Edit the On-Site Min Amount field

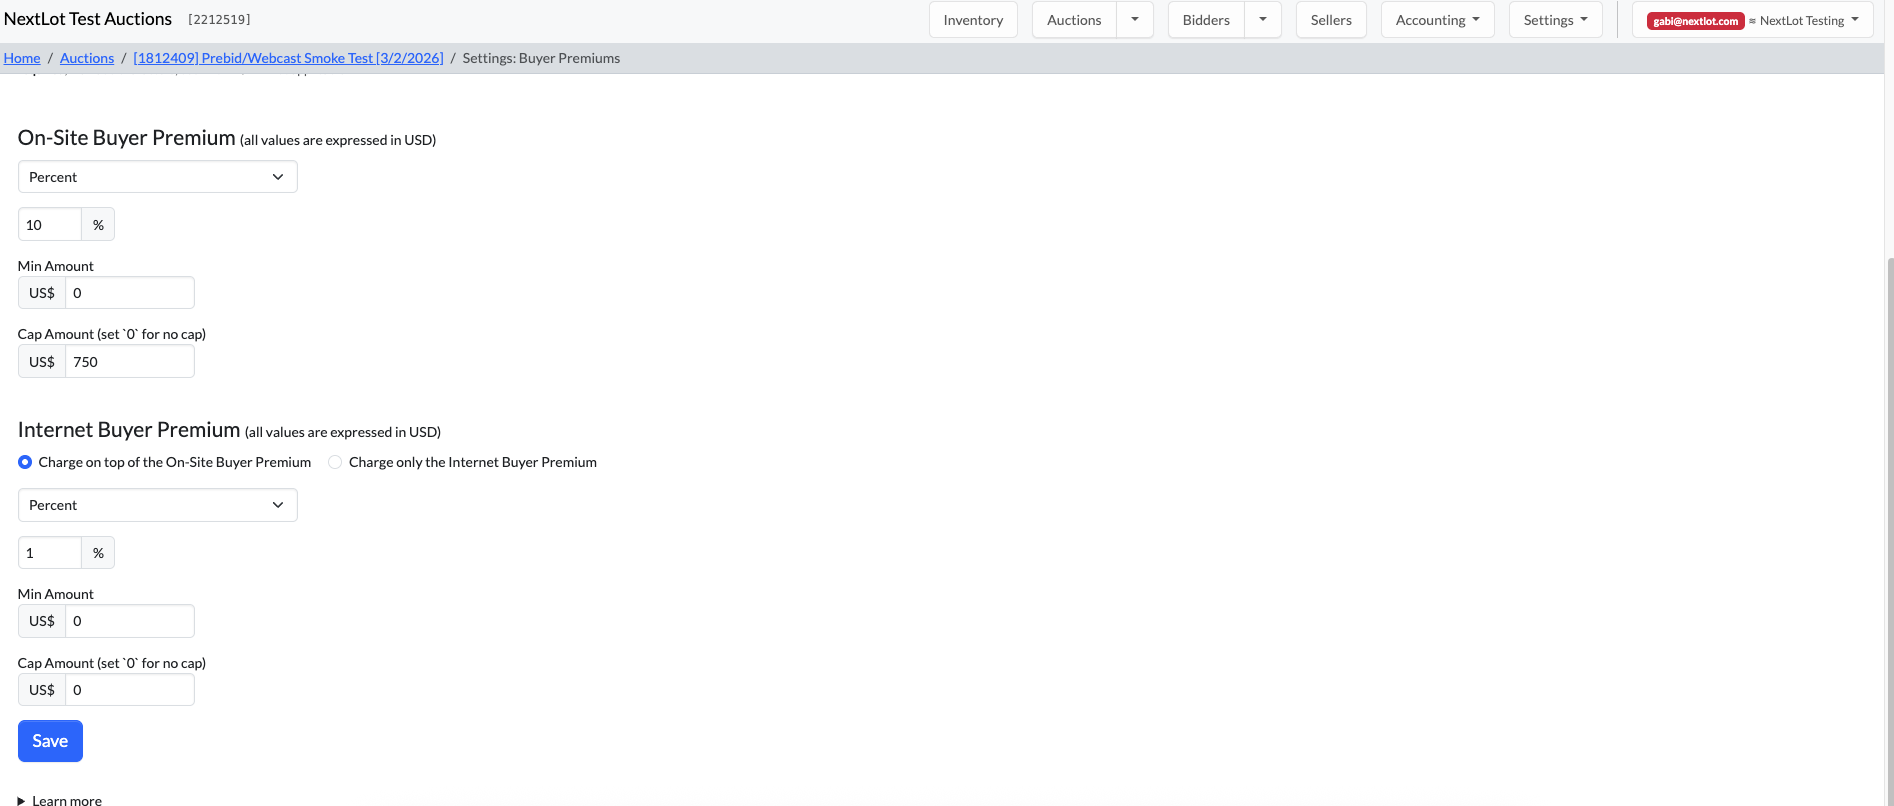click(130, 293)
